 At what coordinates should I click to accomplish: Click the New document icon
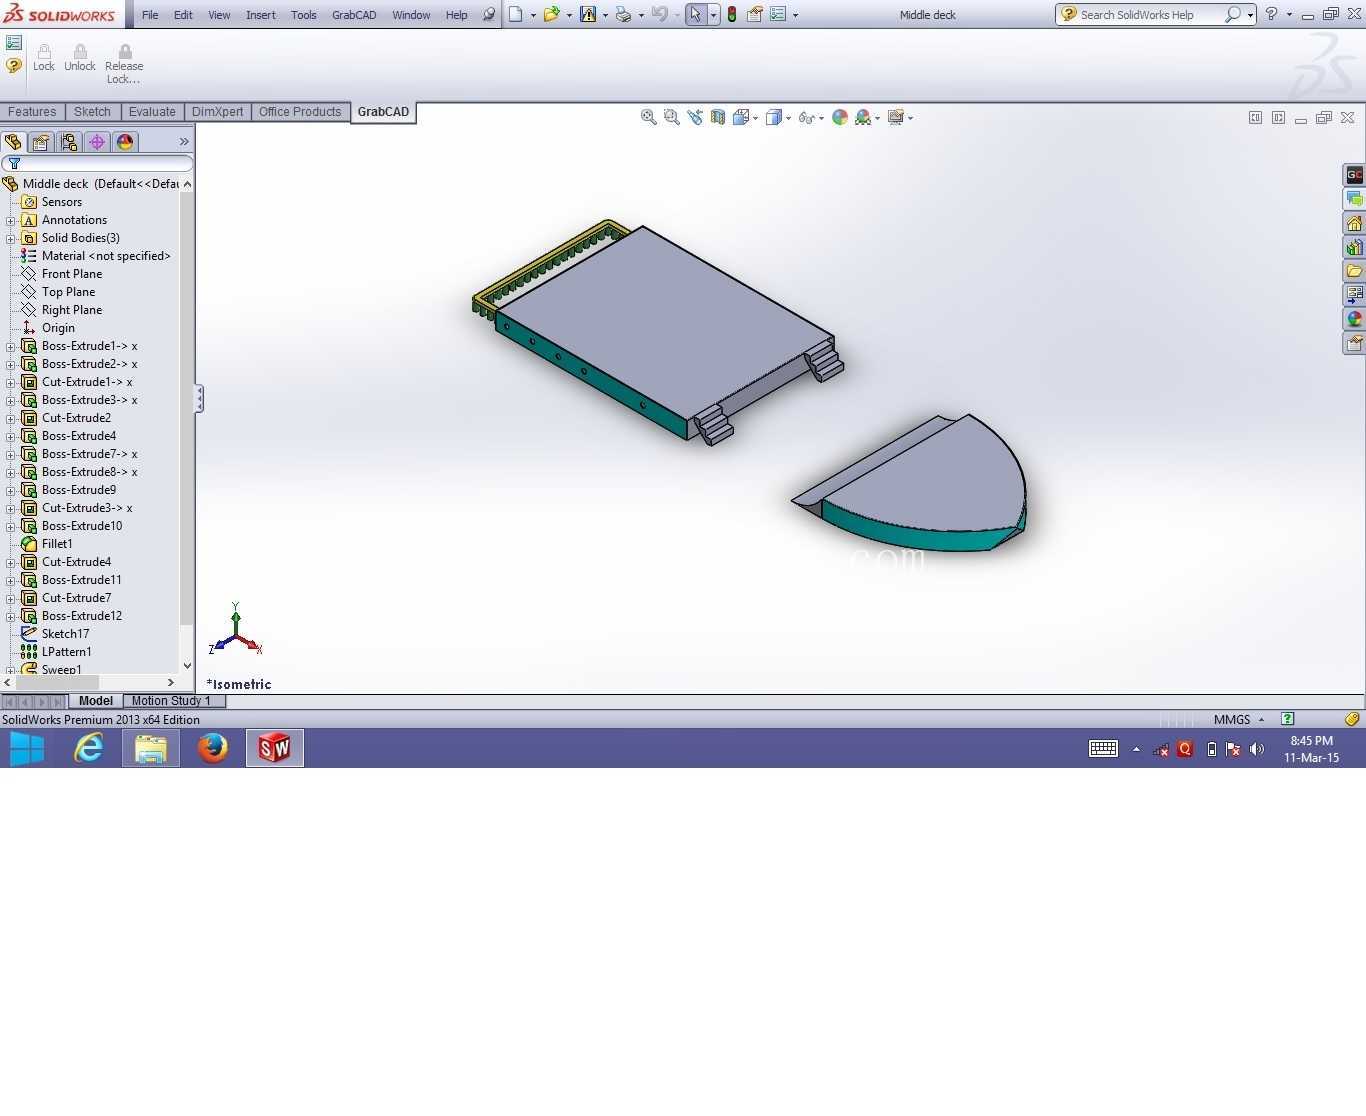coord(516,15)
